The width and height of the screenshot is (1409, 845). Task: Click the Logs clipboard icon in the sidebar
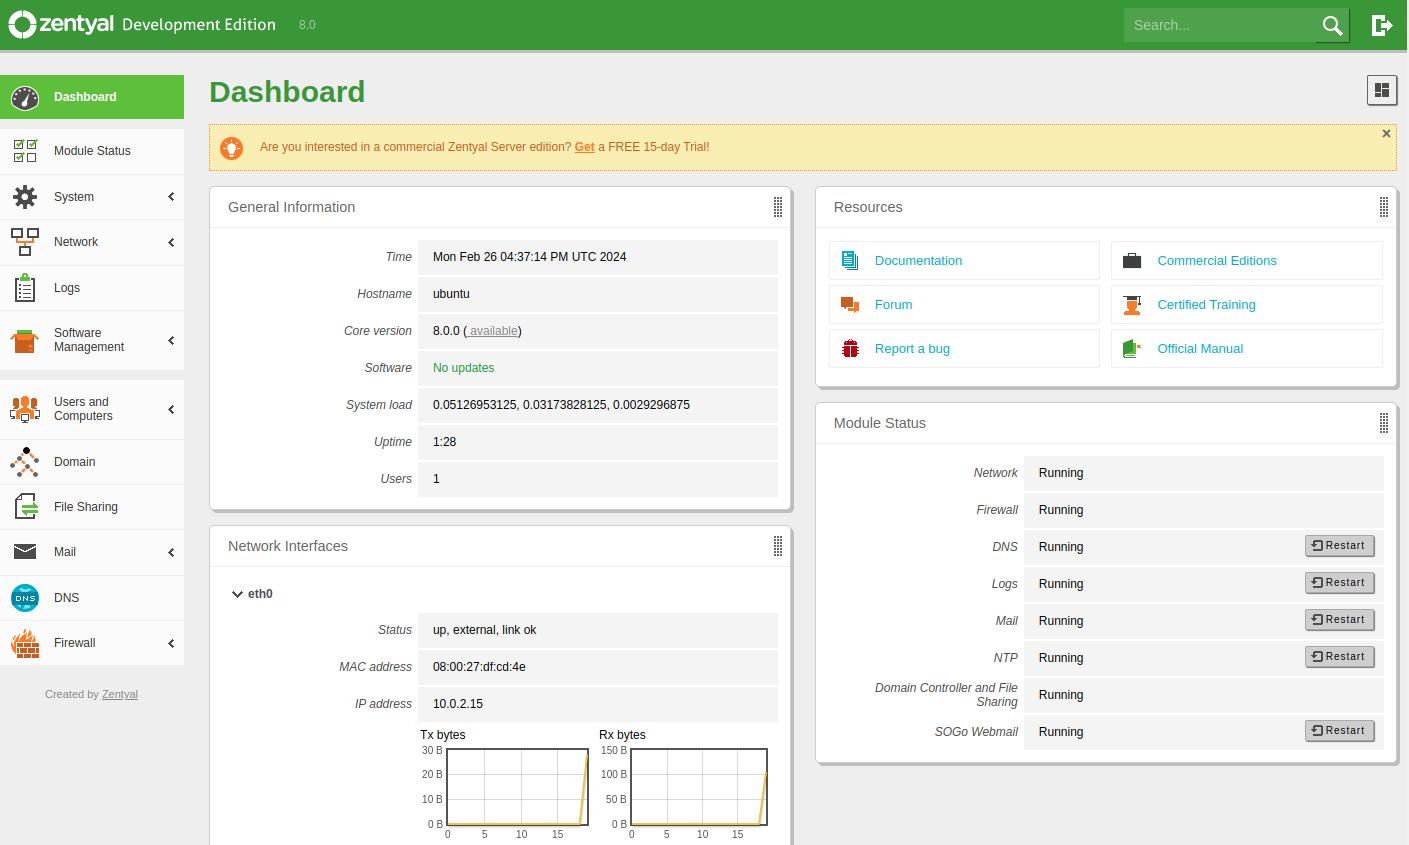coord(25,288)
